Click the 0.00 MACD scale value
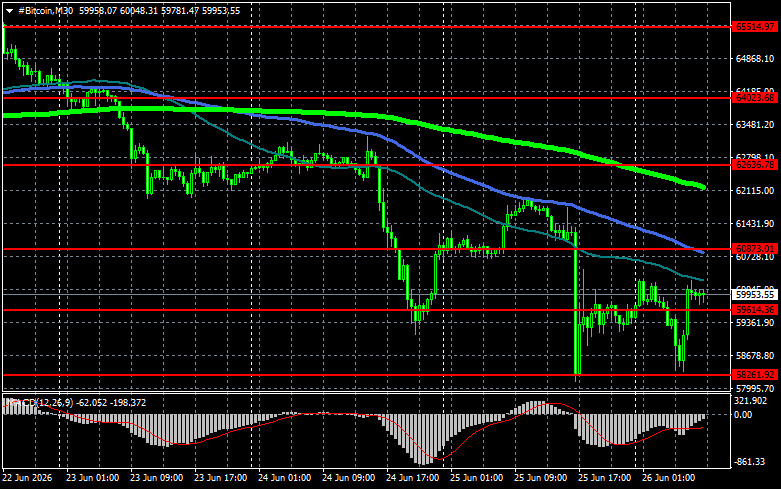Image resolution: width=781 pixels, height=489 pixels. coord(743,415)
